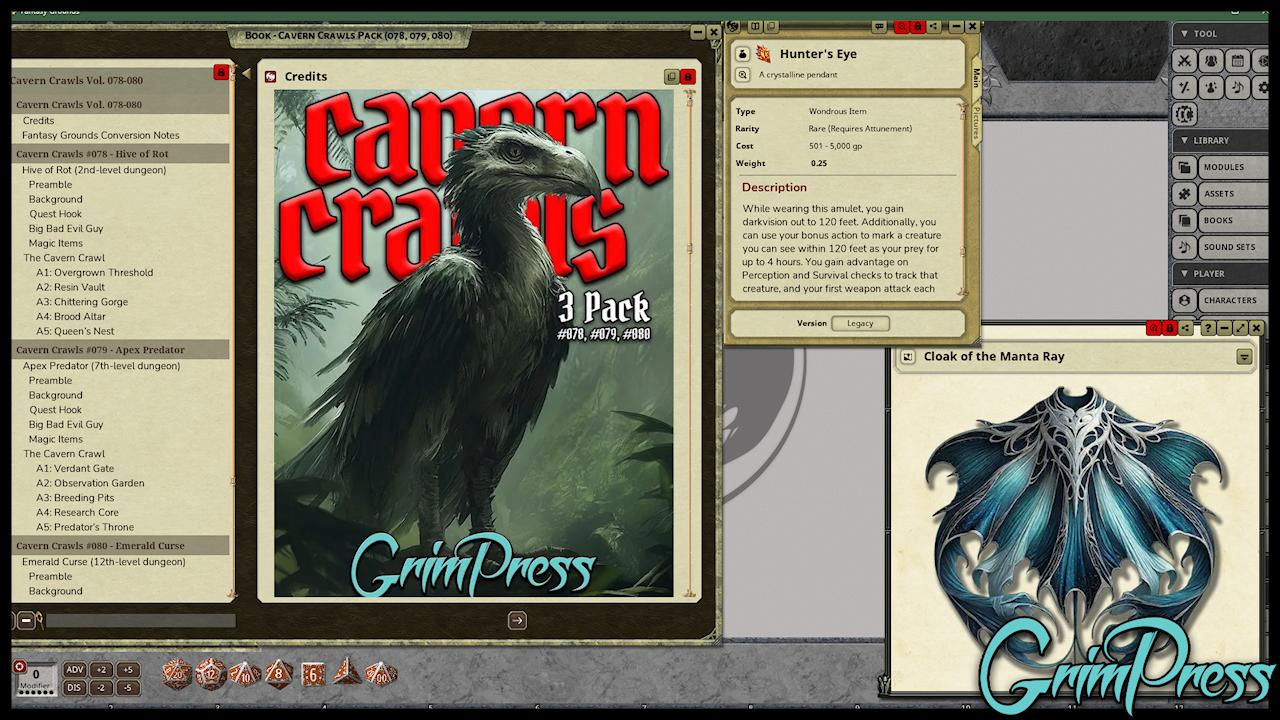
Task: Click the magnifier identify icon under Hunter's Eye
Action: click(742, 75)
